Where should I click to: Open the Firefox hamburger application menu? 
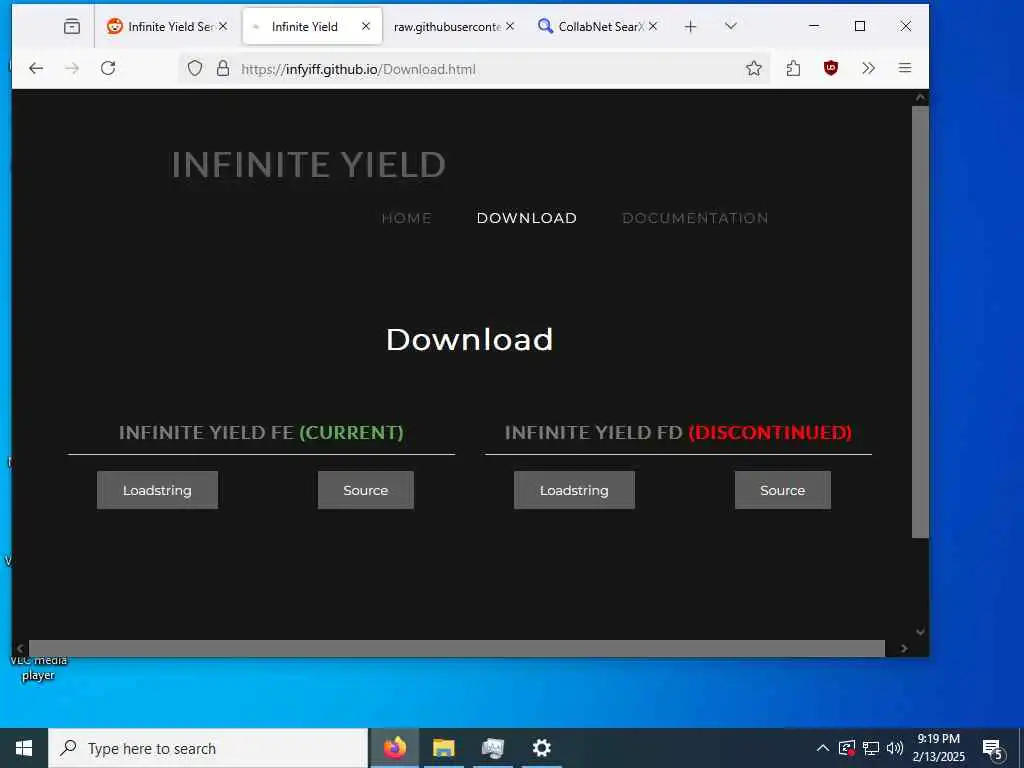(904, 68)
